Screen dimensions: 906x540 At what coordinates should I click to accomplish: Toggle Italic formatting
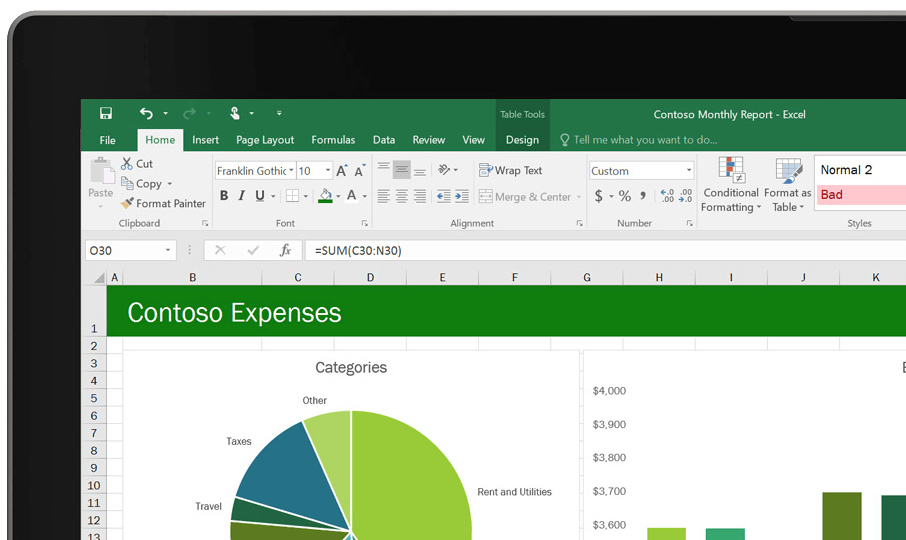pyautogui.click(x=242, y=196)
